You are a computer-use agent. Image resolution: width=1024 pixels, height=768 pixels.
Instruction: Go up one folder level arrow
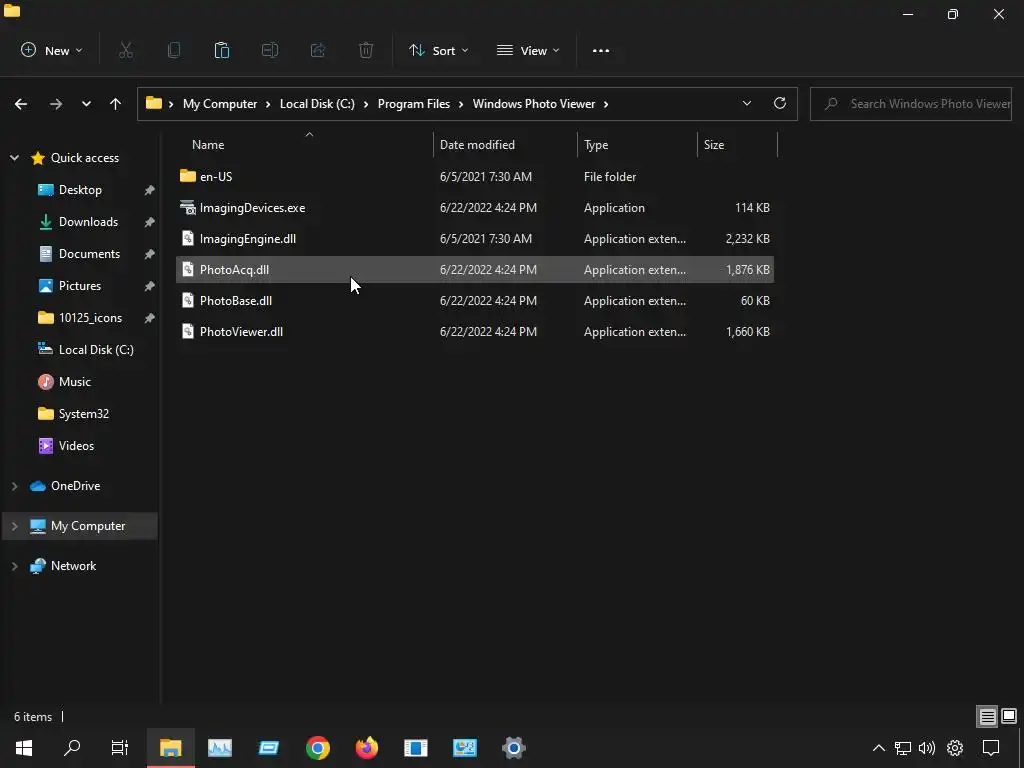point(116,104)
